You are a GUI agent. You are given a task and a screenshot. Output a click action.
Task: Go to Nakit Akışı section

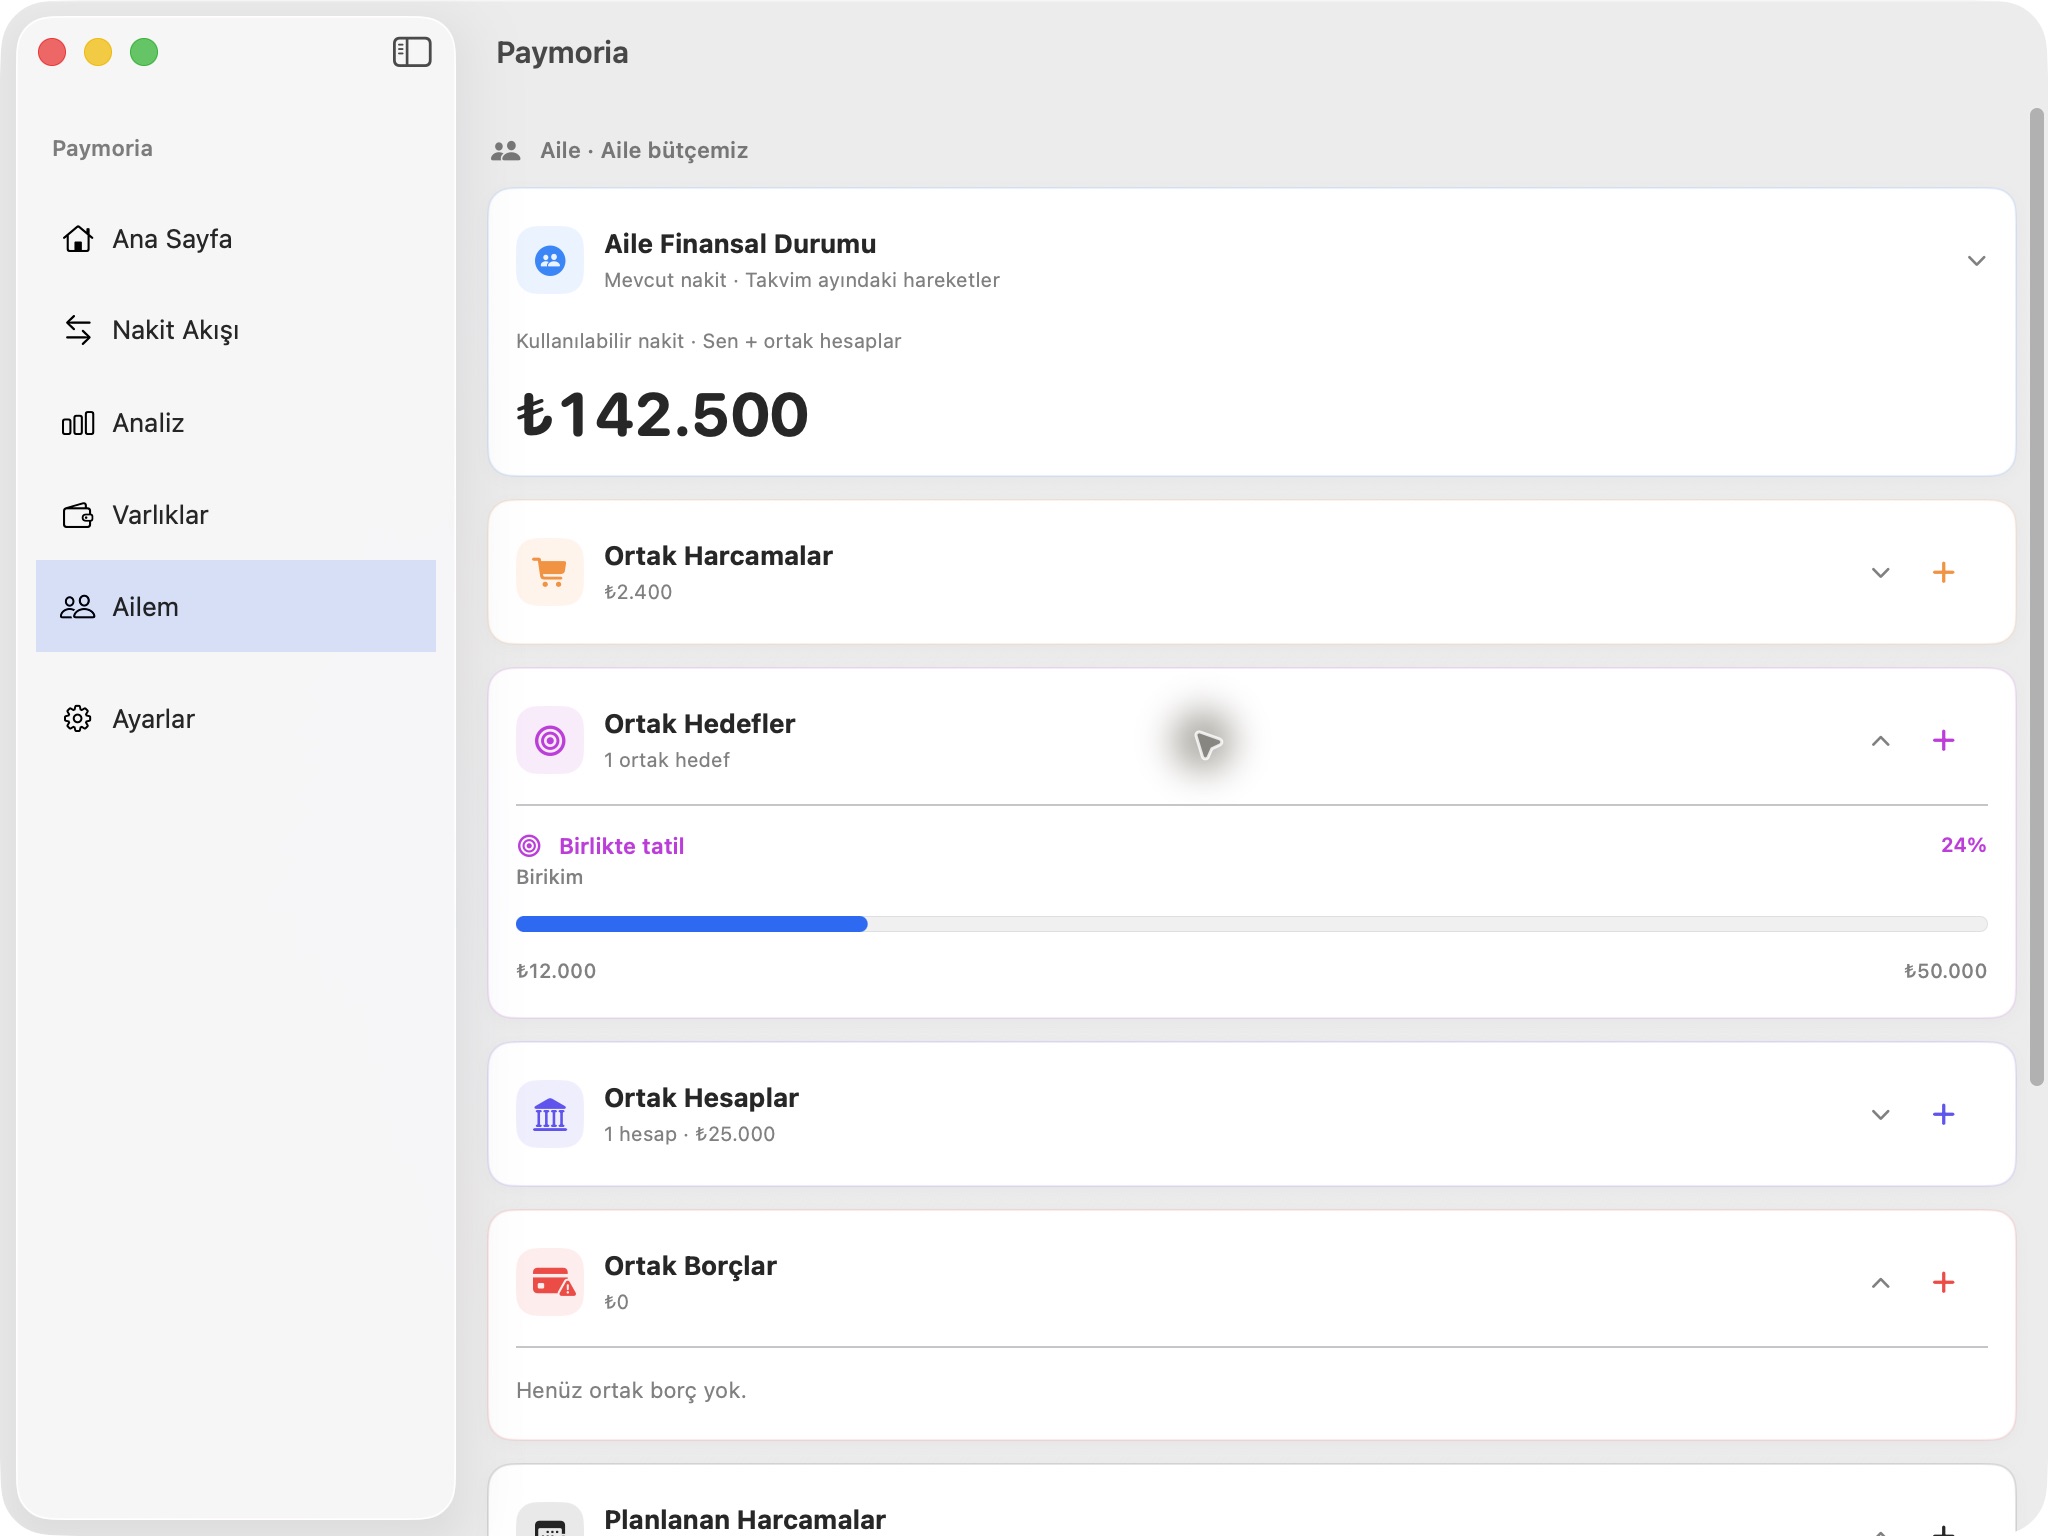[x=236, y=330]
